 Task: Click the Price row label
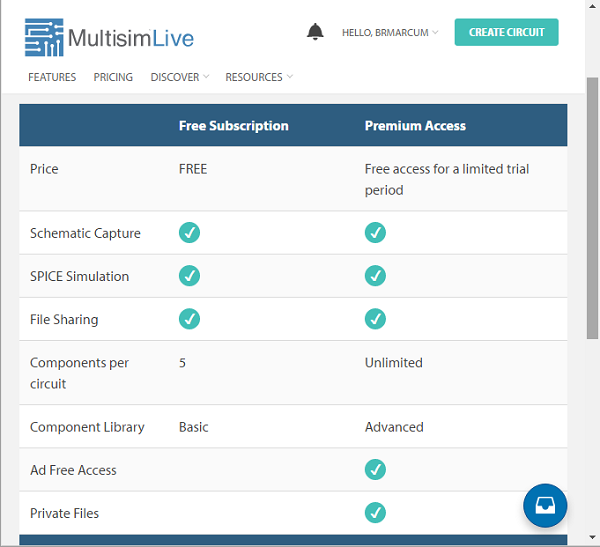coord(44,169)
